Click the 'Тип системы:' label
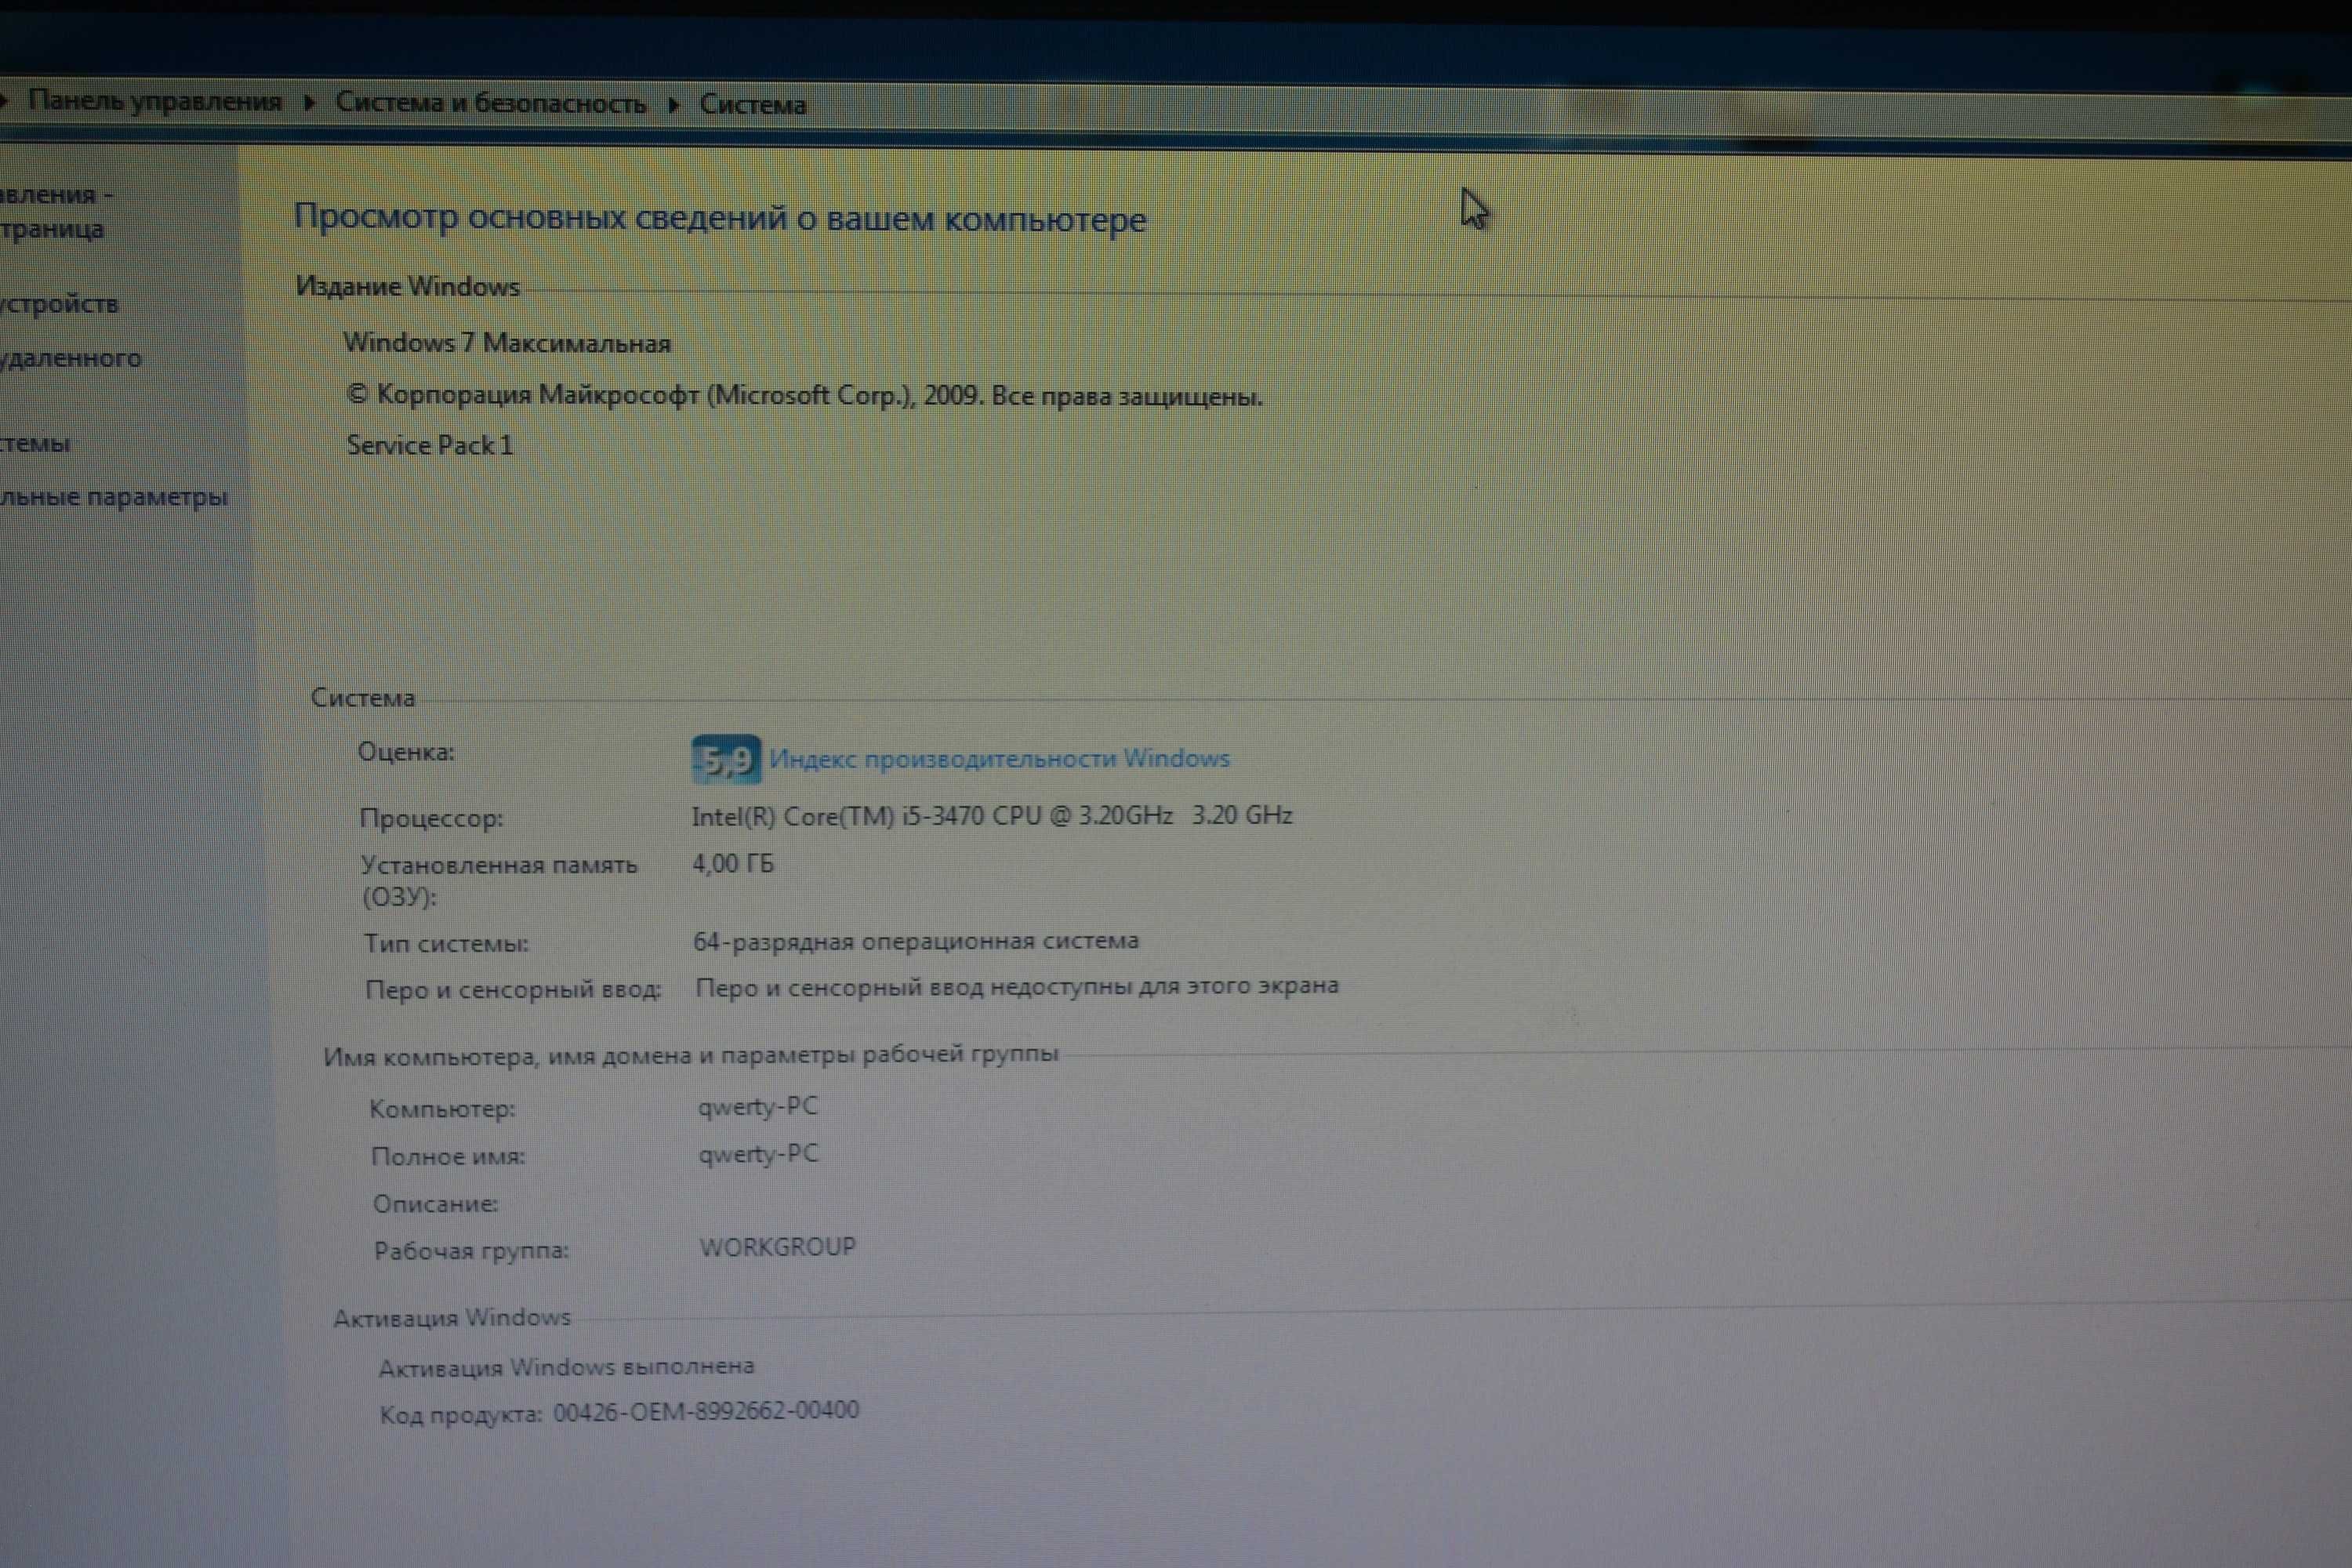The height and width of the screenshot is (1568, 2352). coord(446,943)
